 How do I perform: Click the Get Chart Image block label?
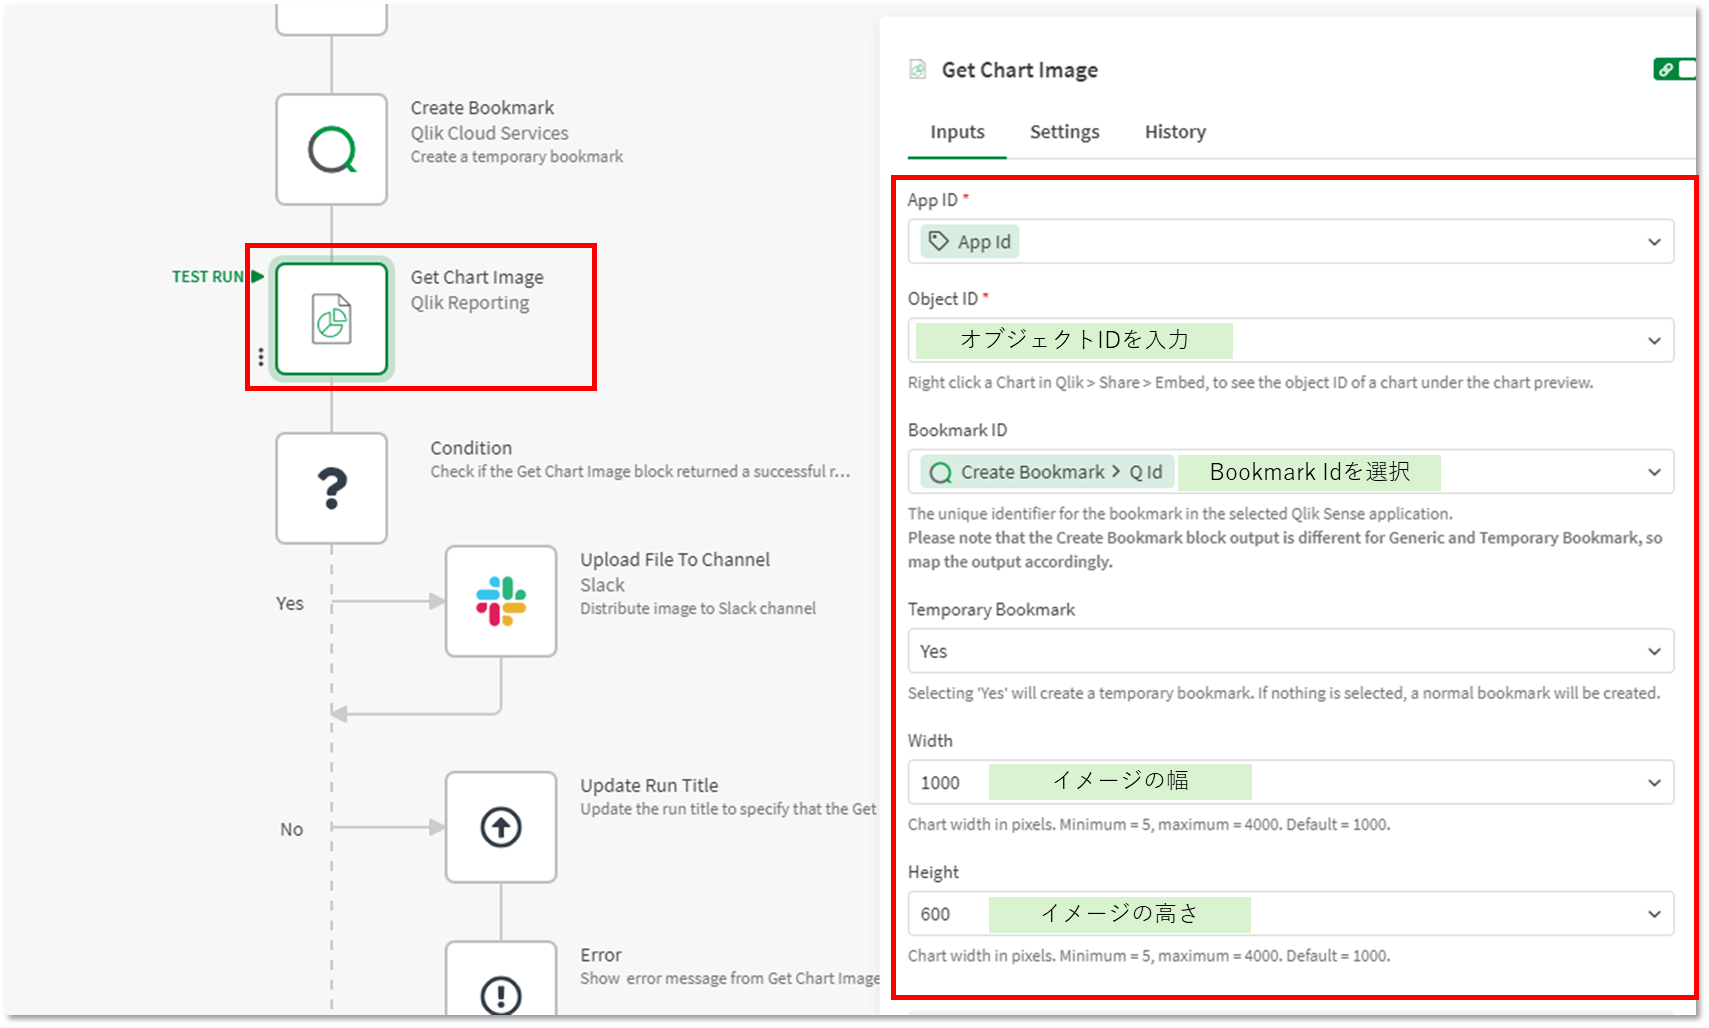click(477, 277)
